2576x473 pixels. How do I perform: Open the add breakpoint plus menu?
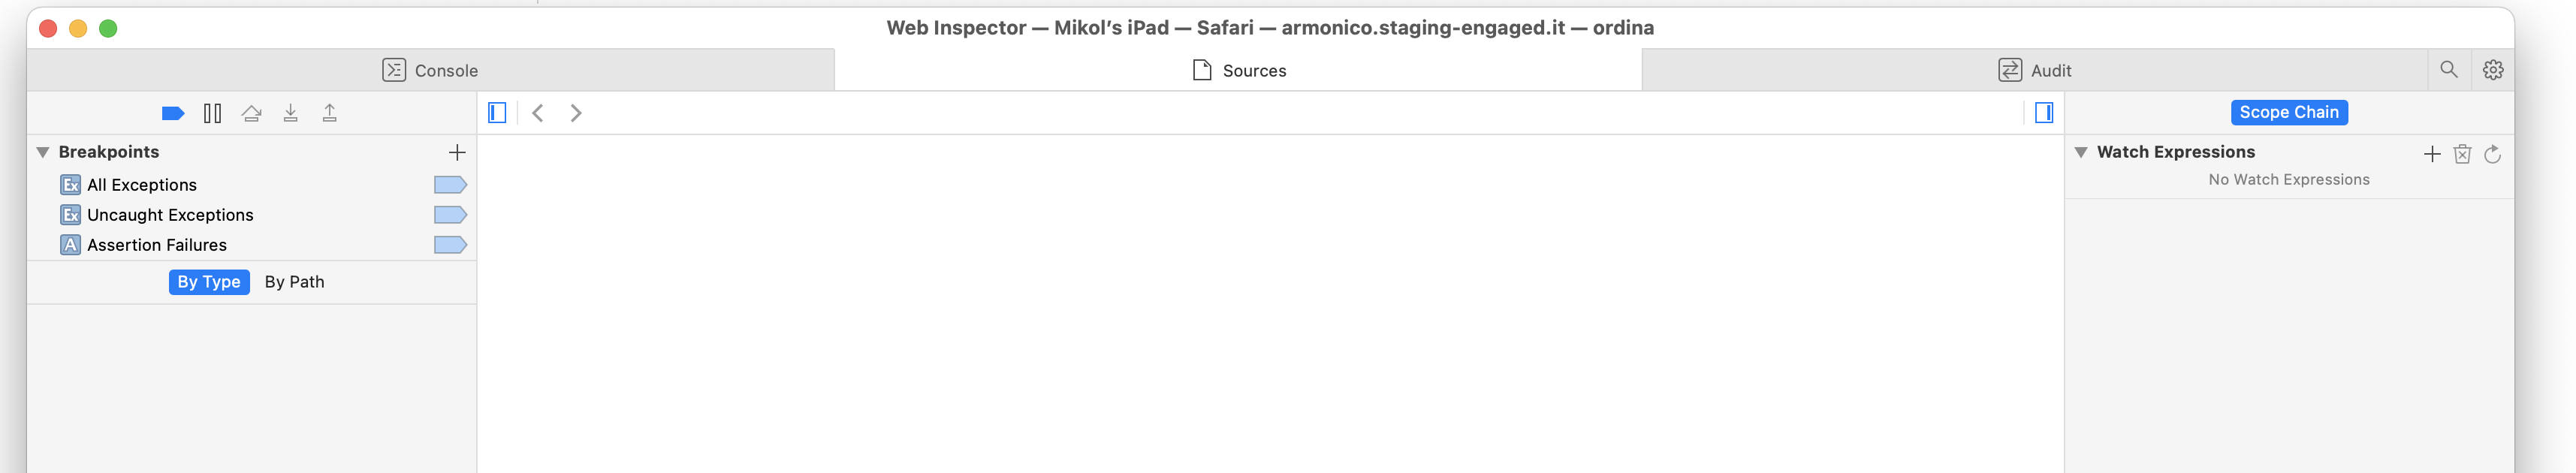click(457, 152)
